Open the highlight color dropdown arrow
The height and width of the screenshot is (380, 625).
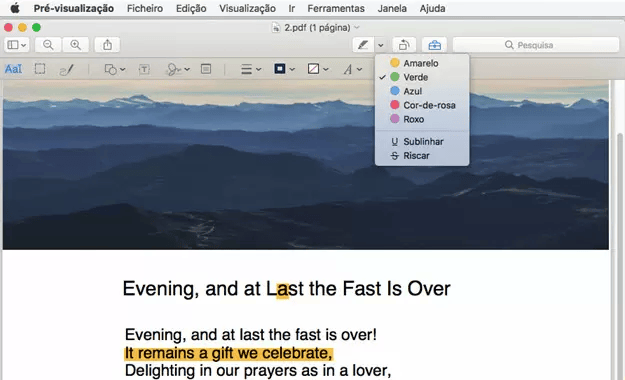[x=381, y=45]
